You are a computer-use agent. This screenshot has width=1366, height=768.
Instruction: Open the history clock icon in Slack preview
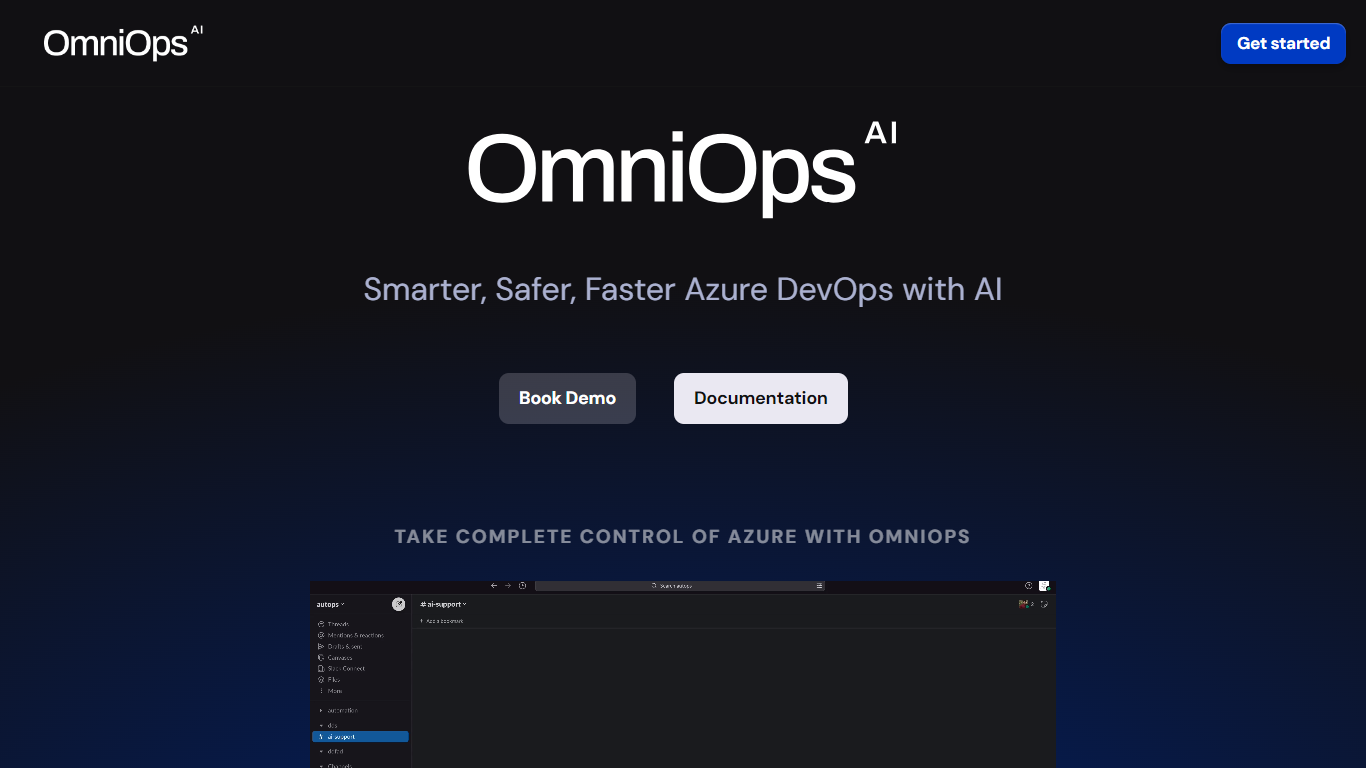[522, 586]
